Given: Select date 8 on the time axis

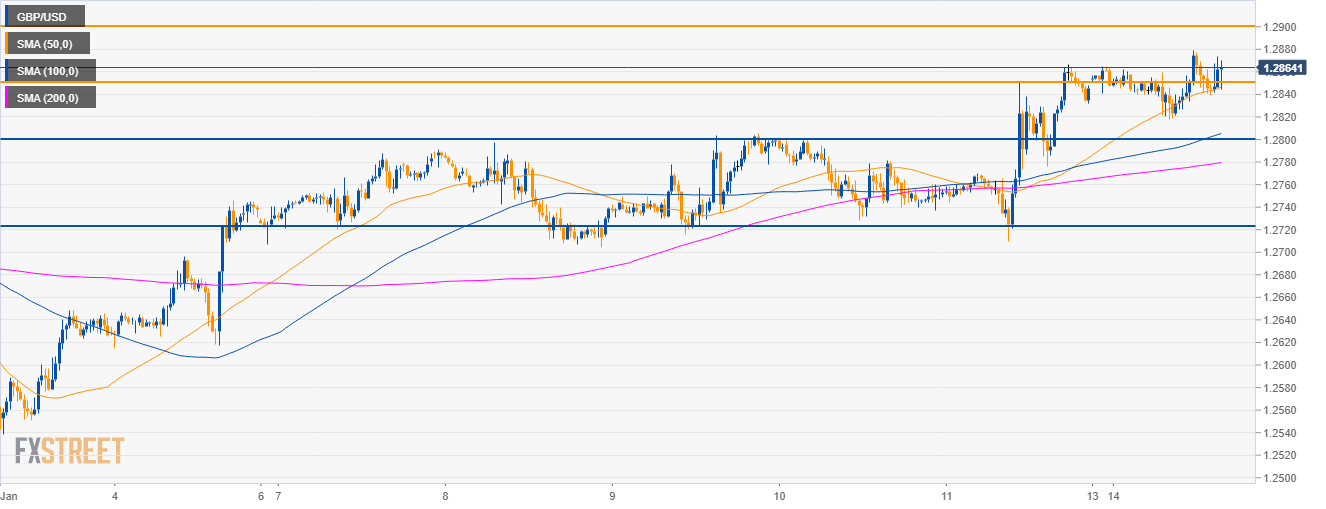Looking at the screenshot, I should [x=445, y=496].
